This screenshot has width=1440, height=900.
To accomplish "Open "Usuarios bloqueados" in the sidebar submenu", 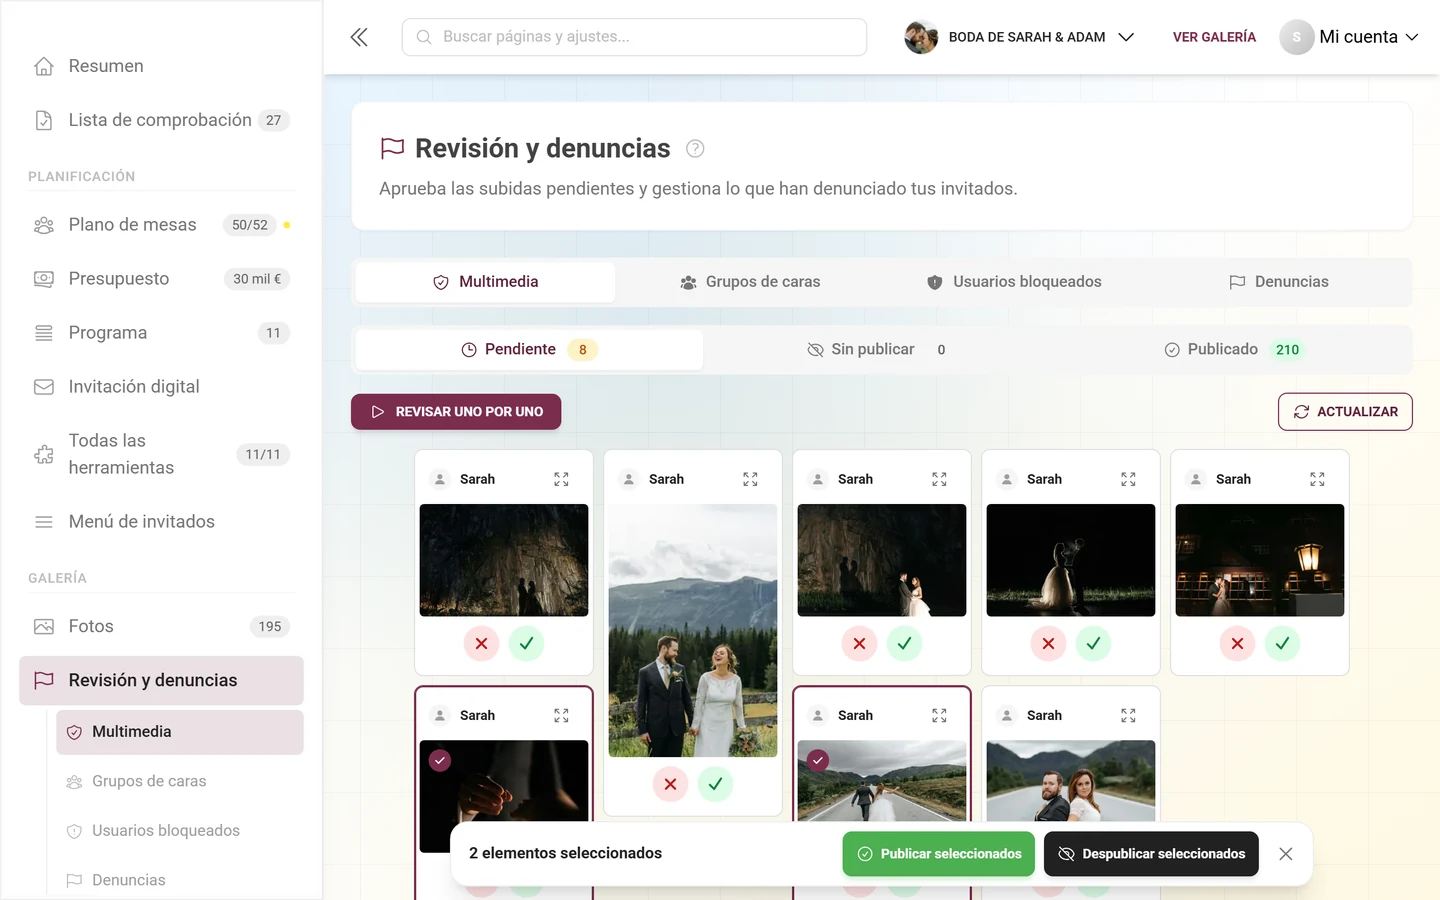I will (x=180, y=831).
